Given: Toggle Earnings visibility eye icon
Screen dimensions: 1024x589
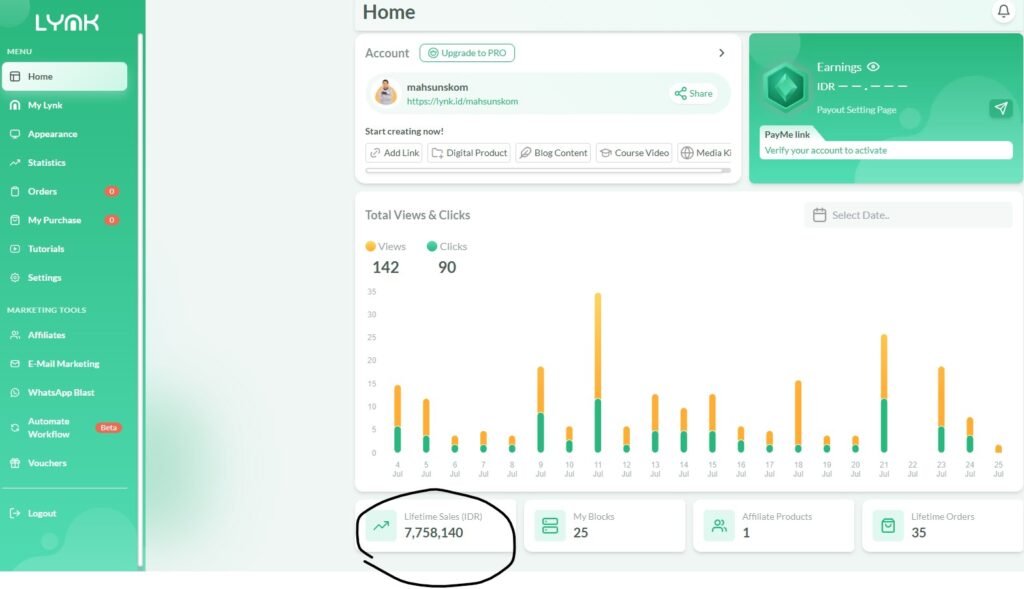Looking at the screenshot, I should [873, 67].
